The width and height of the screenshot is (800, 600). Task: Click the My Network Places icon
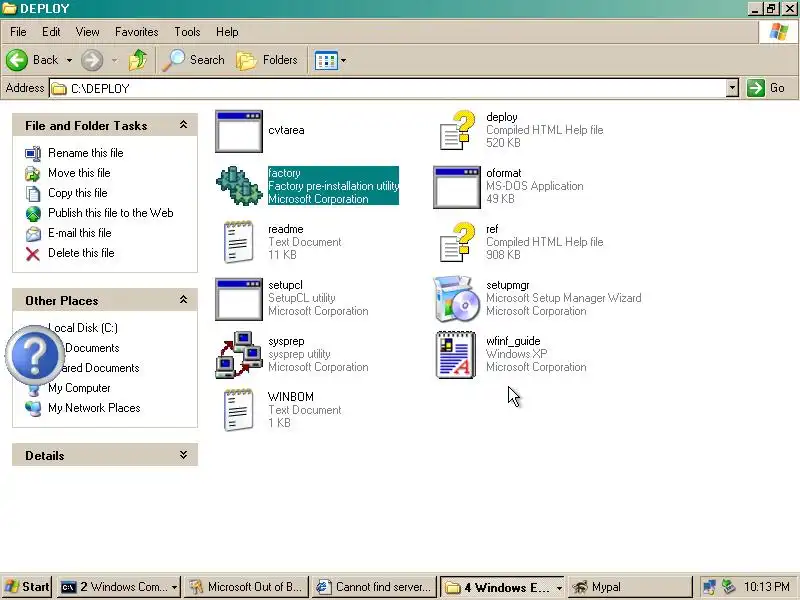[33, 408]
